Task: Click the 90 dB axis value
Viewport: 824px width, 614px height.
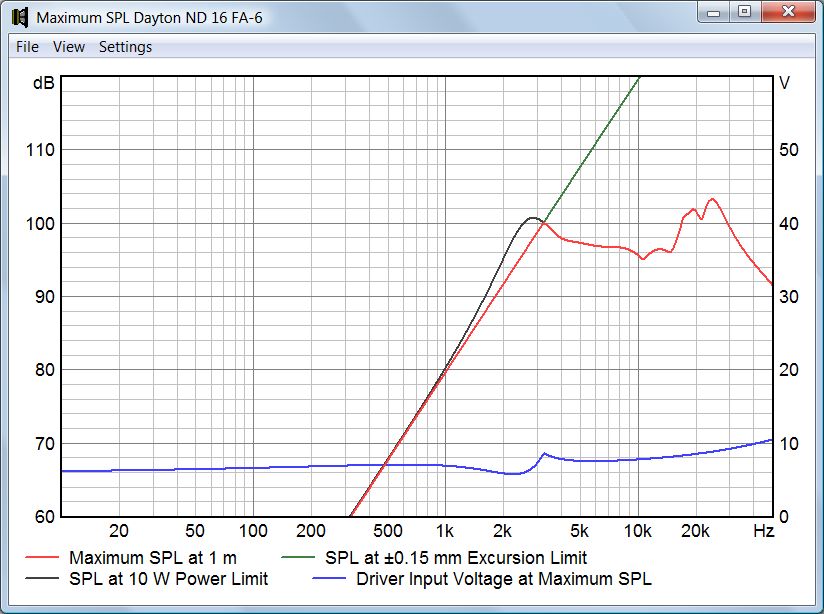Action: coord(45,297)
